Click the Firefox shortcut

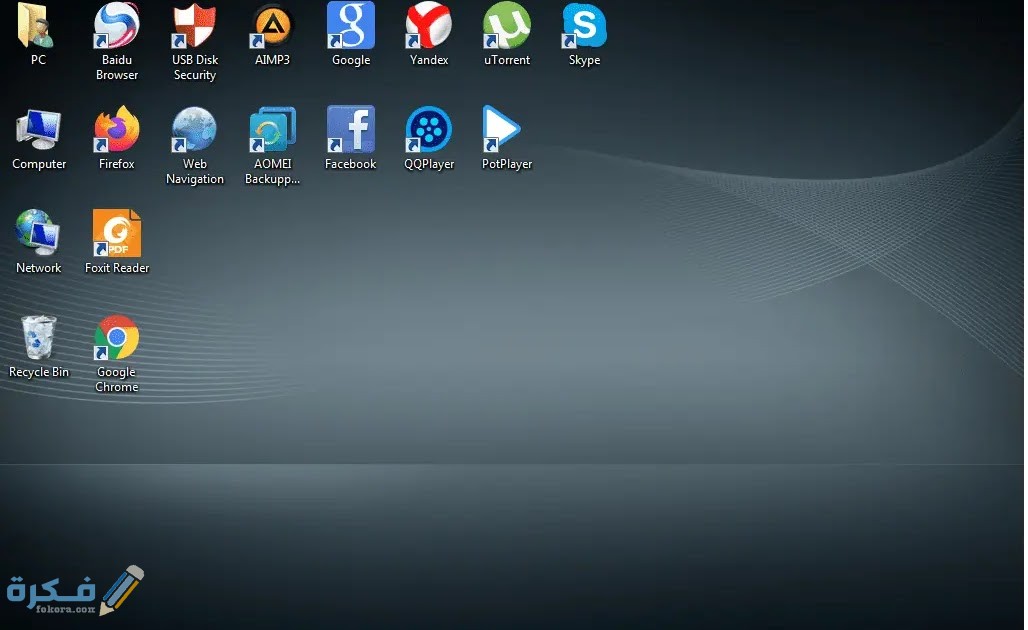117,131
